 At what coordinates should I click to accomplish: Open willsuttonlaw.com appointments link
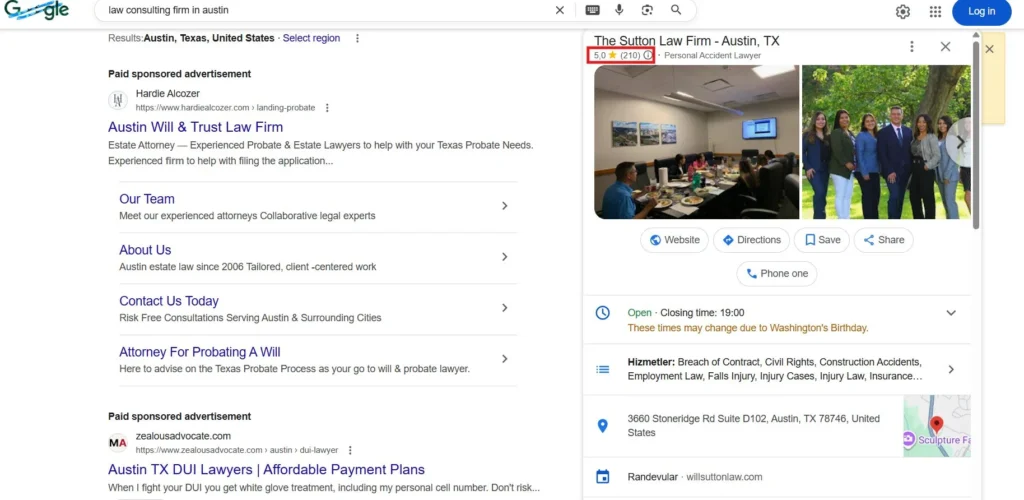(724, 477)
